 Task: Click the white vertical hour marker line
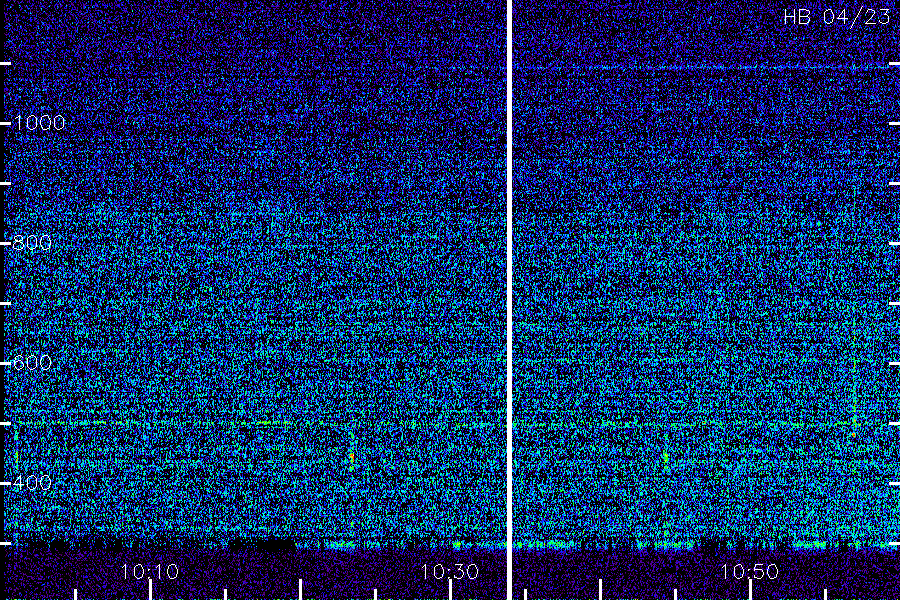coord(509,300)
